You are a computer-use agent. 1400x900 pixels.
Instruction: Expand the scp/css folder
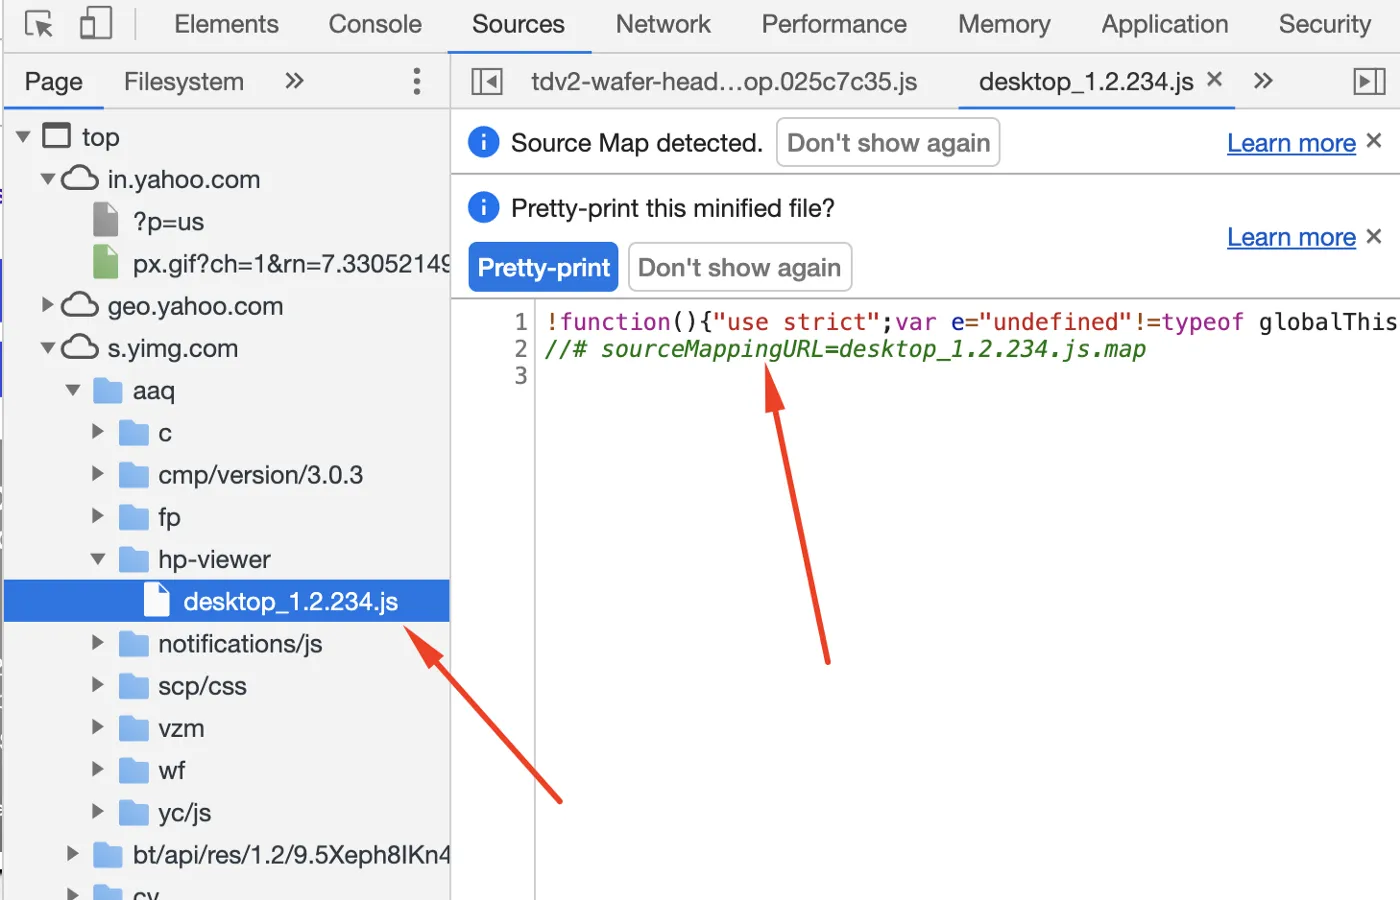[98, 684]
